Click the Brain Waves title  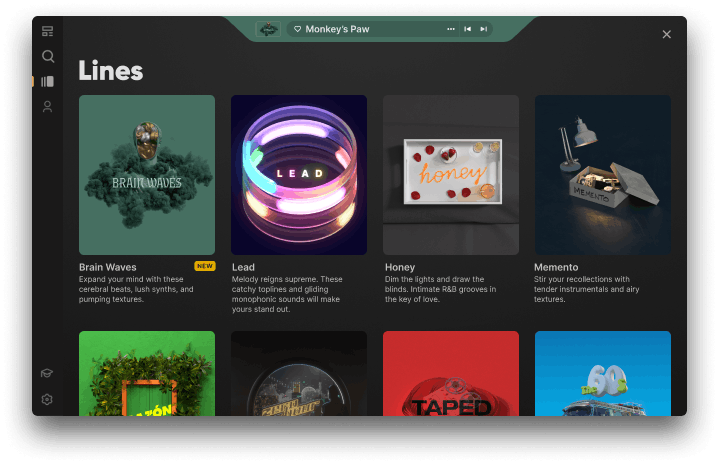tap(107, 267)
